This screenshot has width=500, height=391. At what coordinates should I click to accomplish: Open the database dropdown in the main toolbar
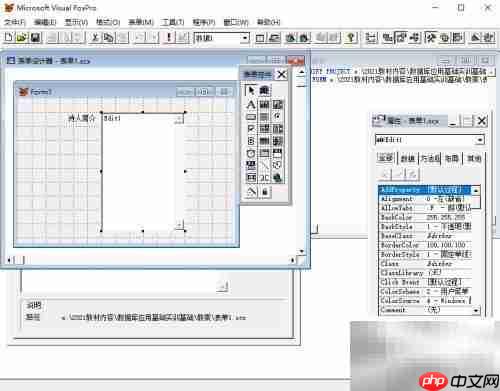coord(245,38)
